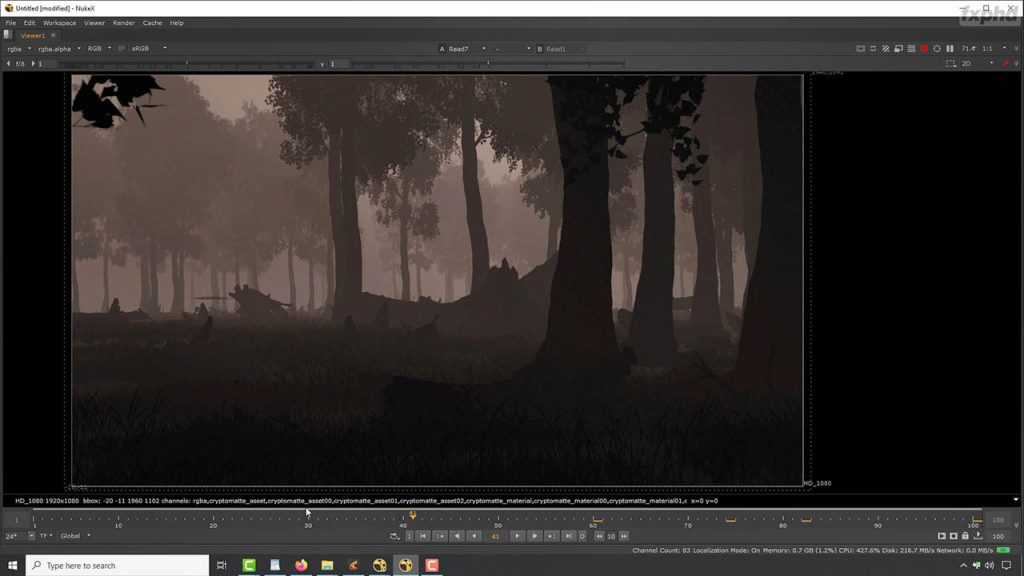Click the flipbook export icon next to lock
1024x576 pixels.
click(978, 536)
